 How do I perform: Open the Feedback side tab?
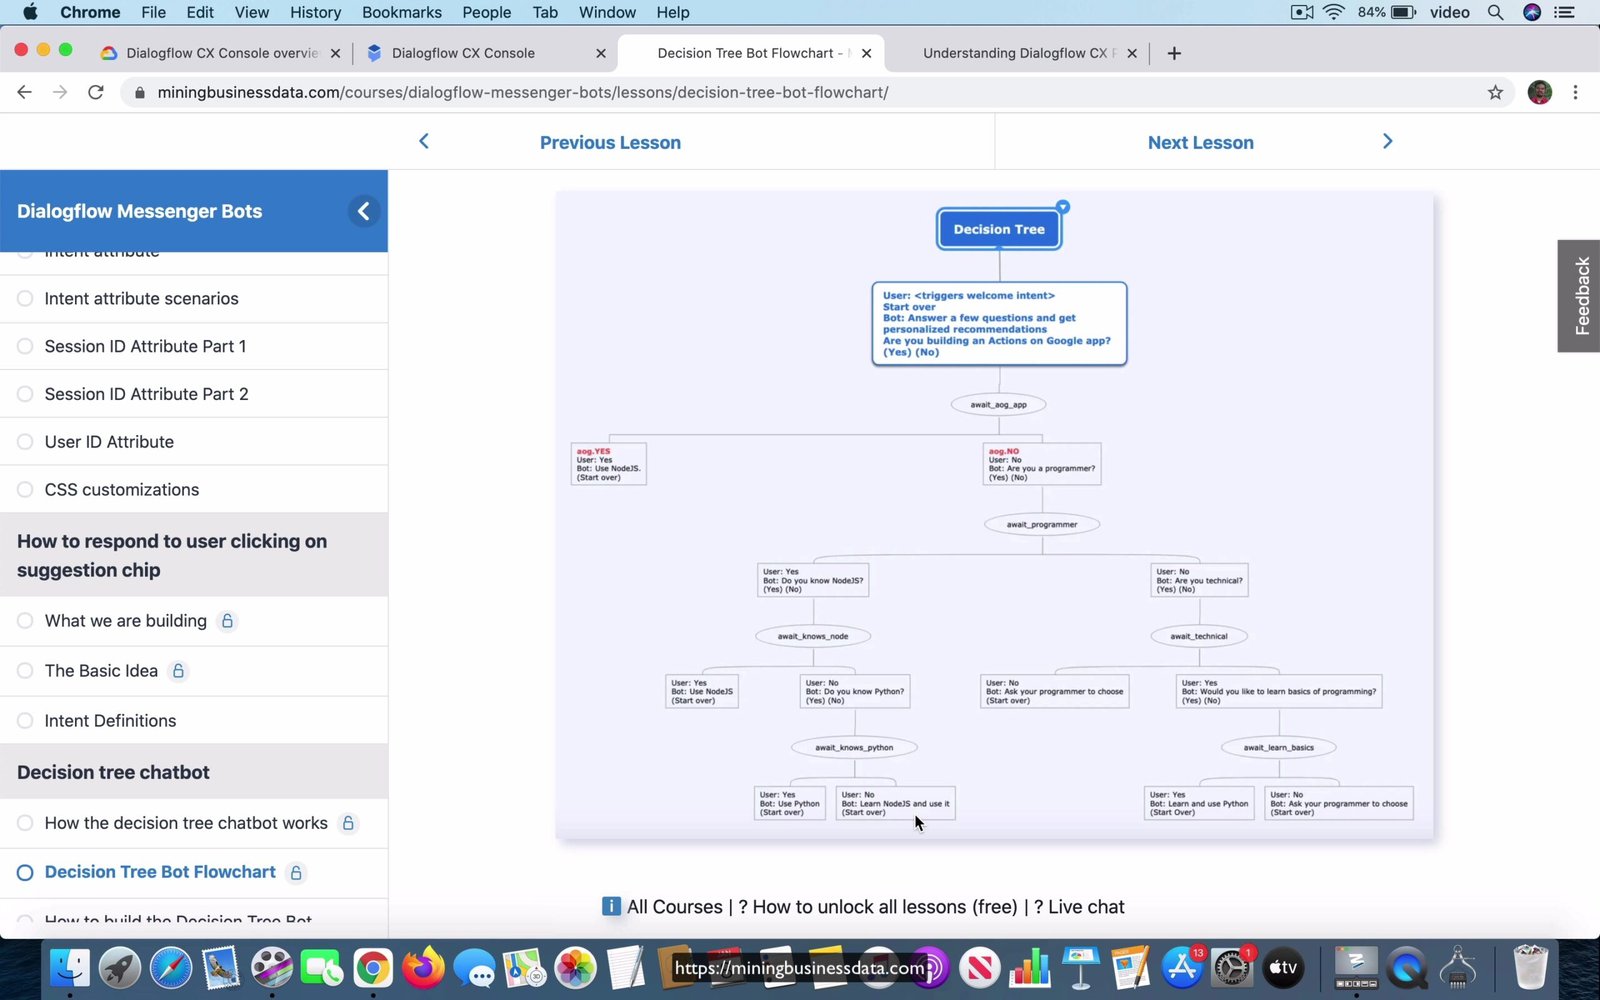pyautogui.click(x=1581, y=296)
